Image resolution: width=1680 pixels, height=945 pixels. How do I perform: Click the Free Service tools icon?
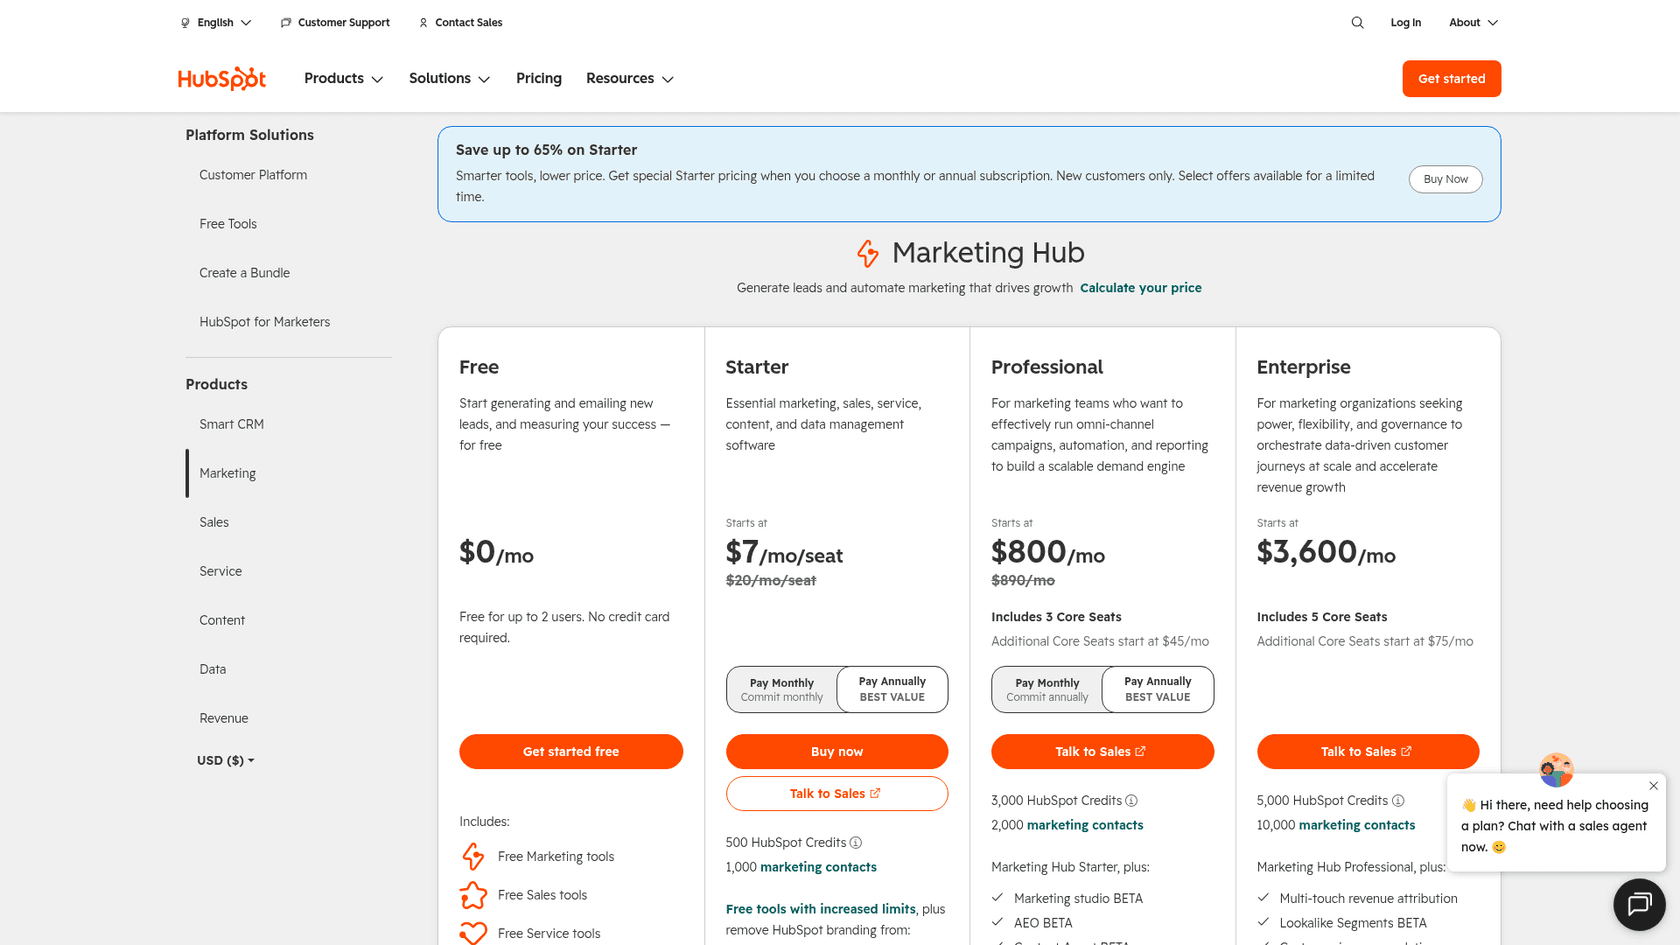point(473,933)
